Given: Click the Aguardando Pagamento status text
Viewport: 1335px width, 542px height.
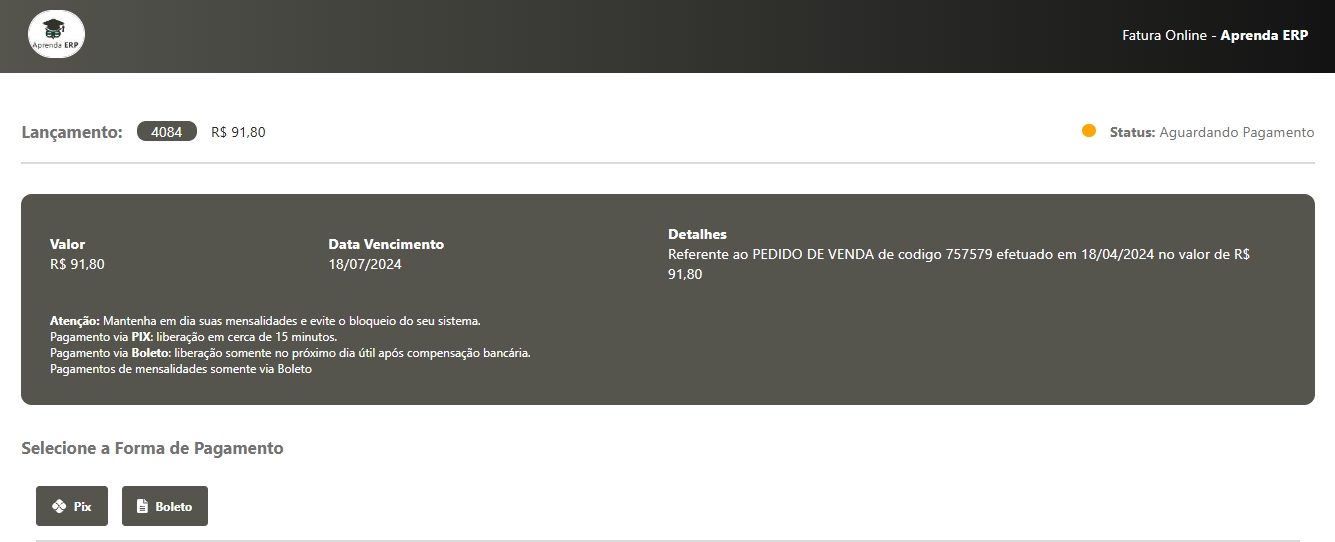Looking at the screenshot, I should tap(1236, 132).
